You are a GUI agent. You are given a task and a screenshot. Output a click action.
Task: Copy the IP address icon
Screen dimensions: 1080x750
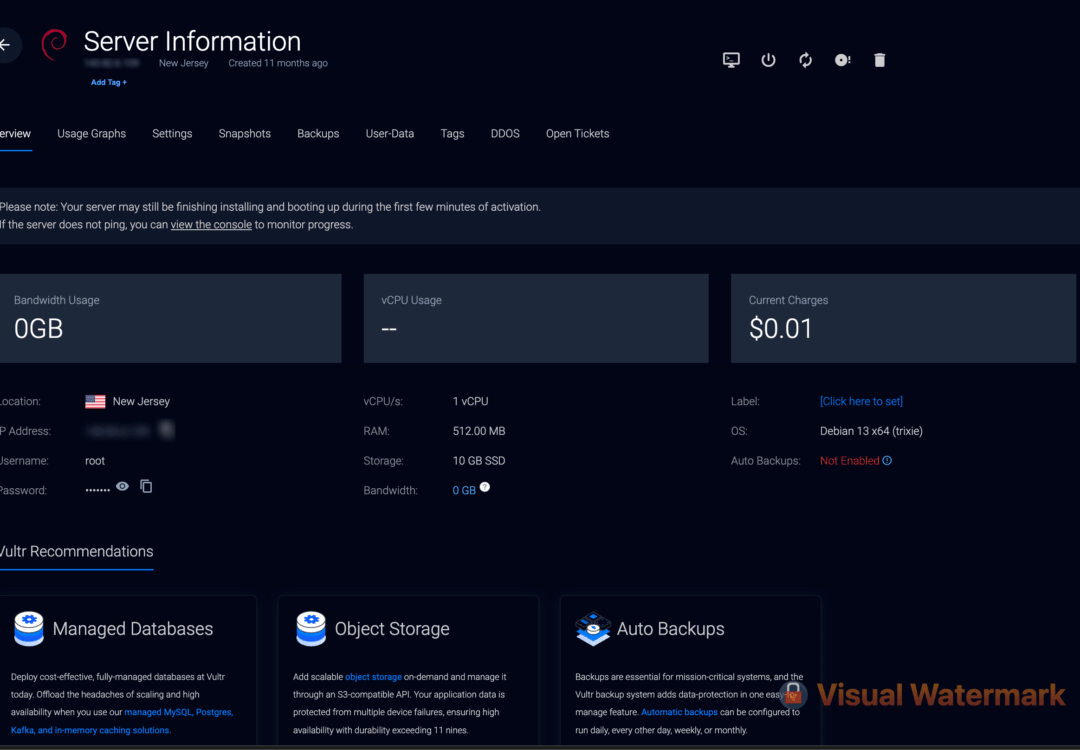point(166,430)
